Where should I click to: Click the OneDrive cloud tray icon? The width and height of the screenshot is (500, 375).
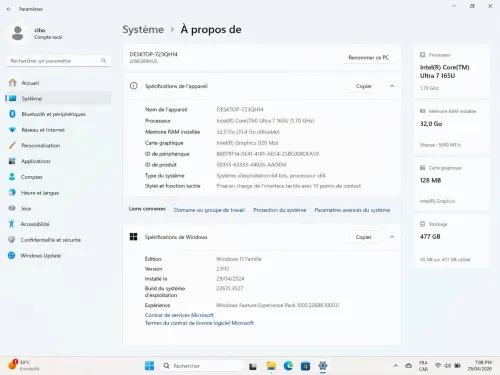tap(409, 366)
